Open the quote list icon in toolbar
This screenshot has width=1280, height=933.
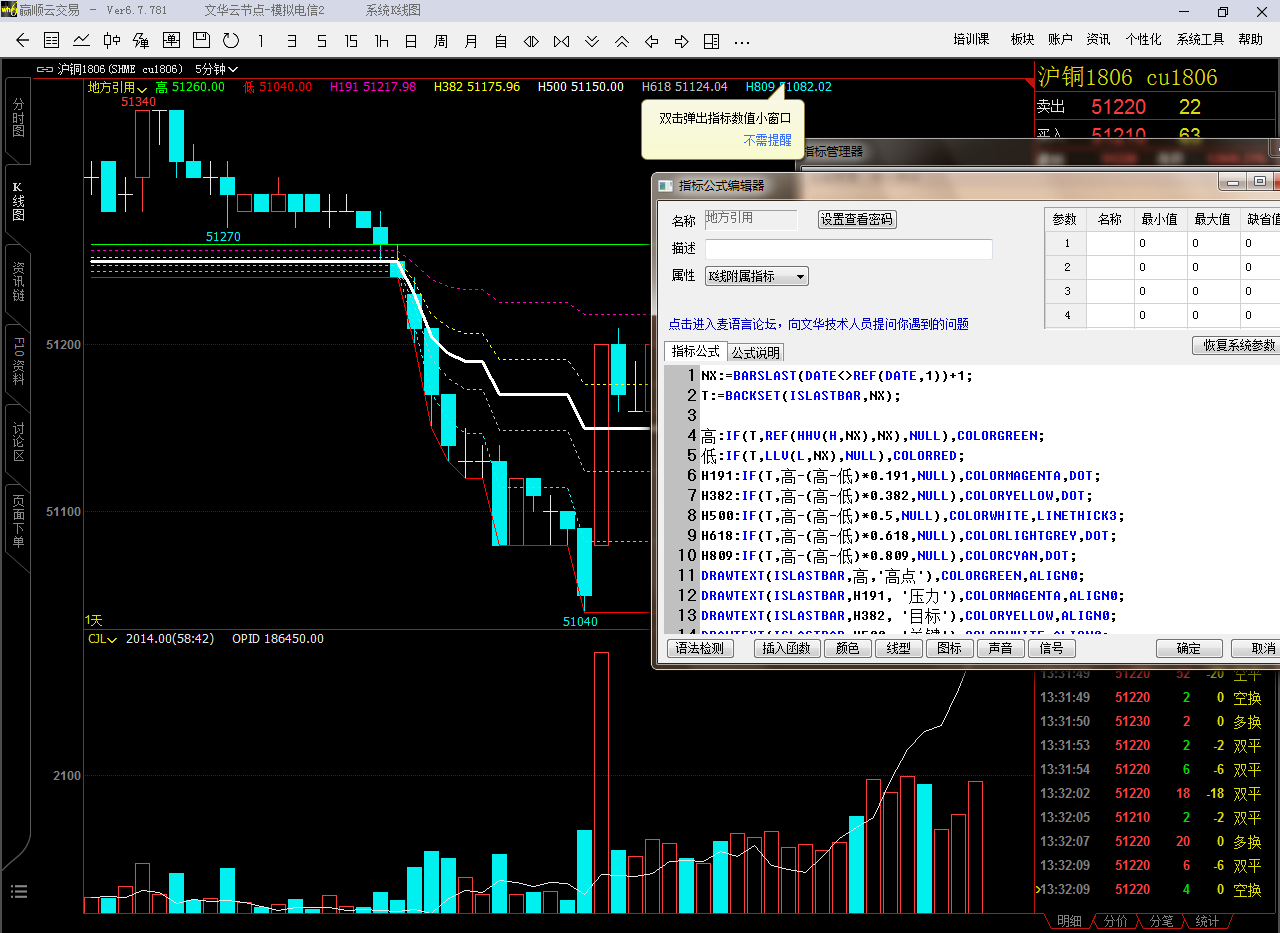coord(52,41)
